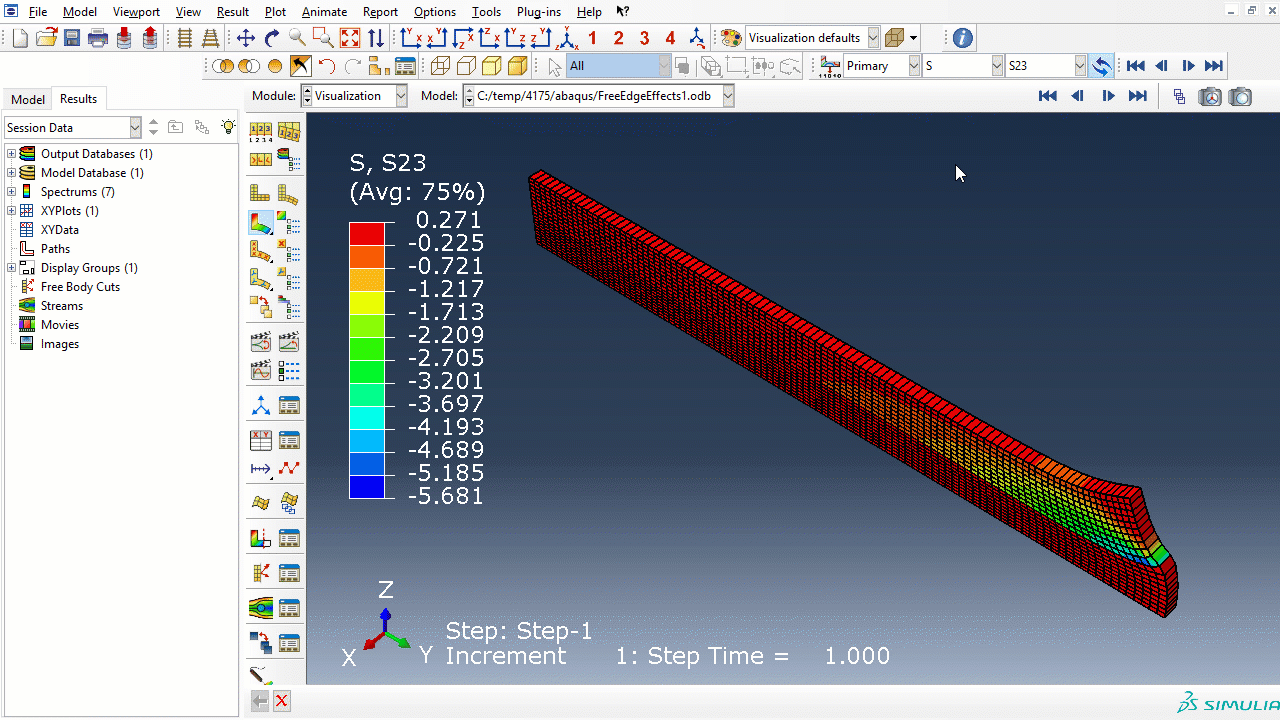This screenshot has width=1280, height=720.
Task: Save the model database via floppy icon
Action: pyautogui.click(x=72, y=38)
